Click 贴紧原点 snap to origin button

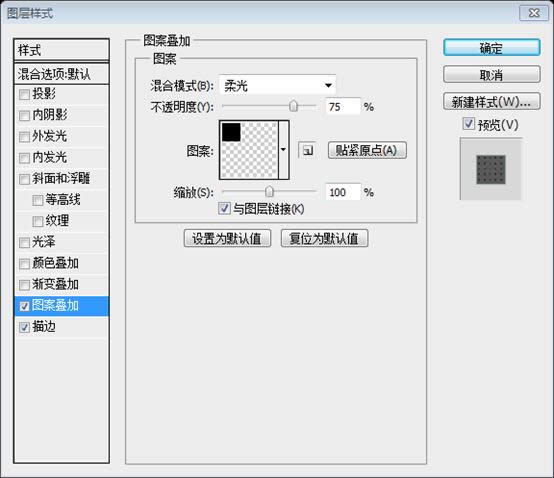(x=367, y=151)
